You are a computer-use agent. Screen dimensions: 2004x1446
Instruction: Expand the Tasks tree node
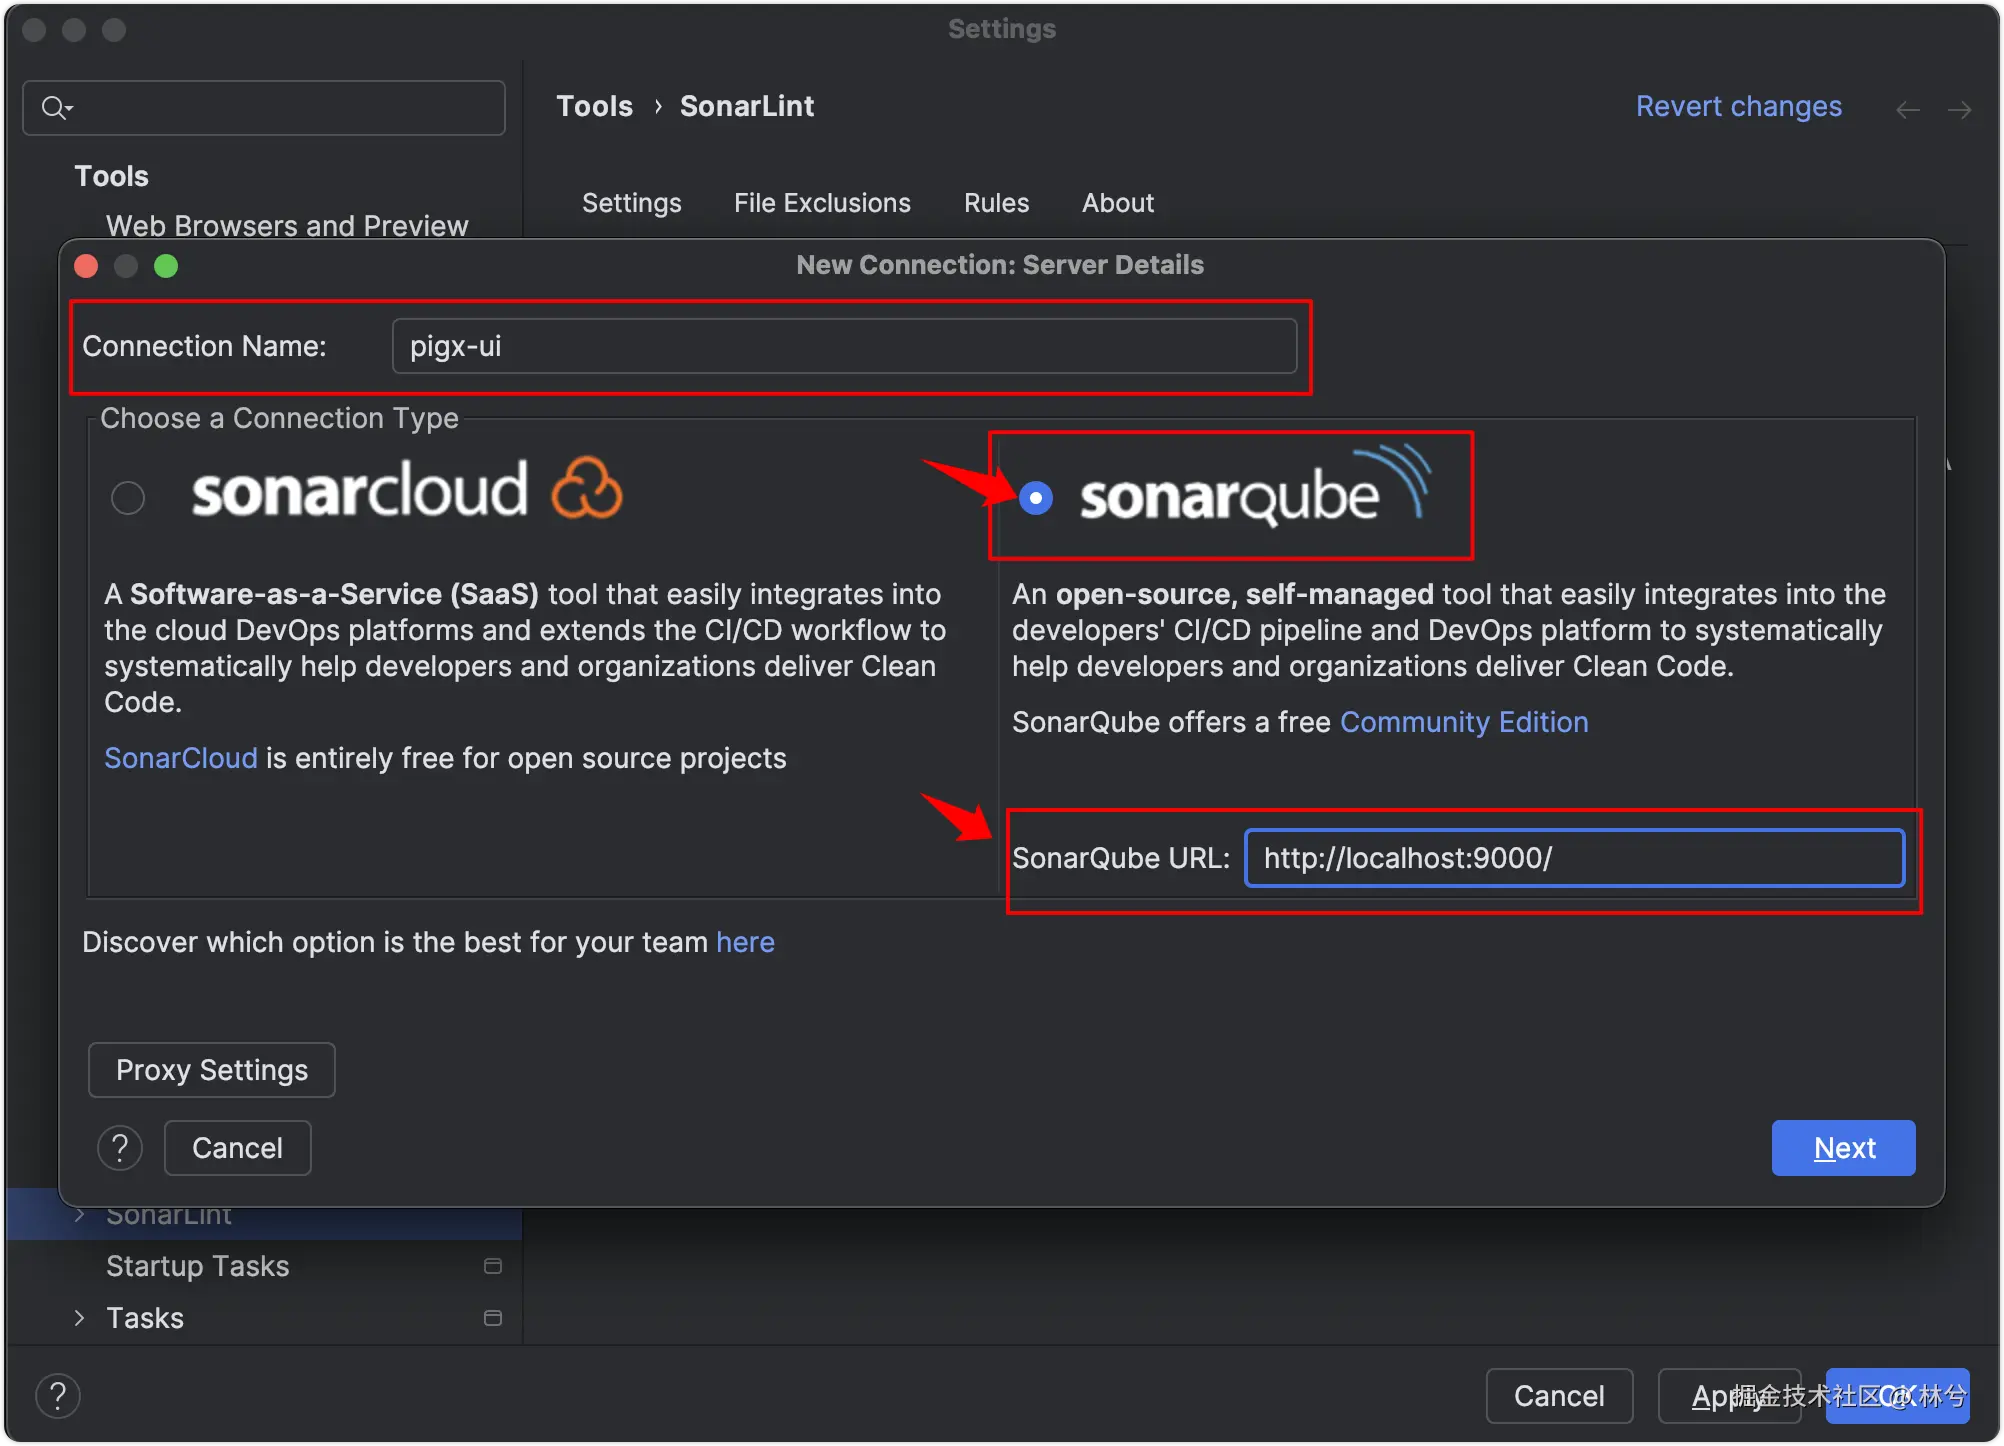(x=80, y=1318)
